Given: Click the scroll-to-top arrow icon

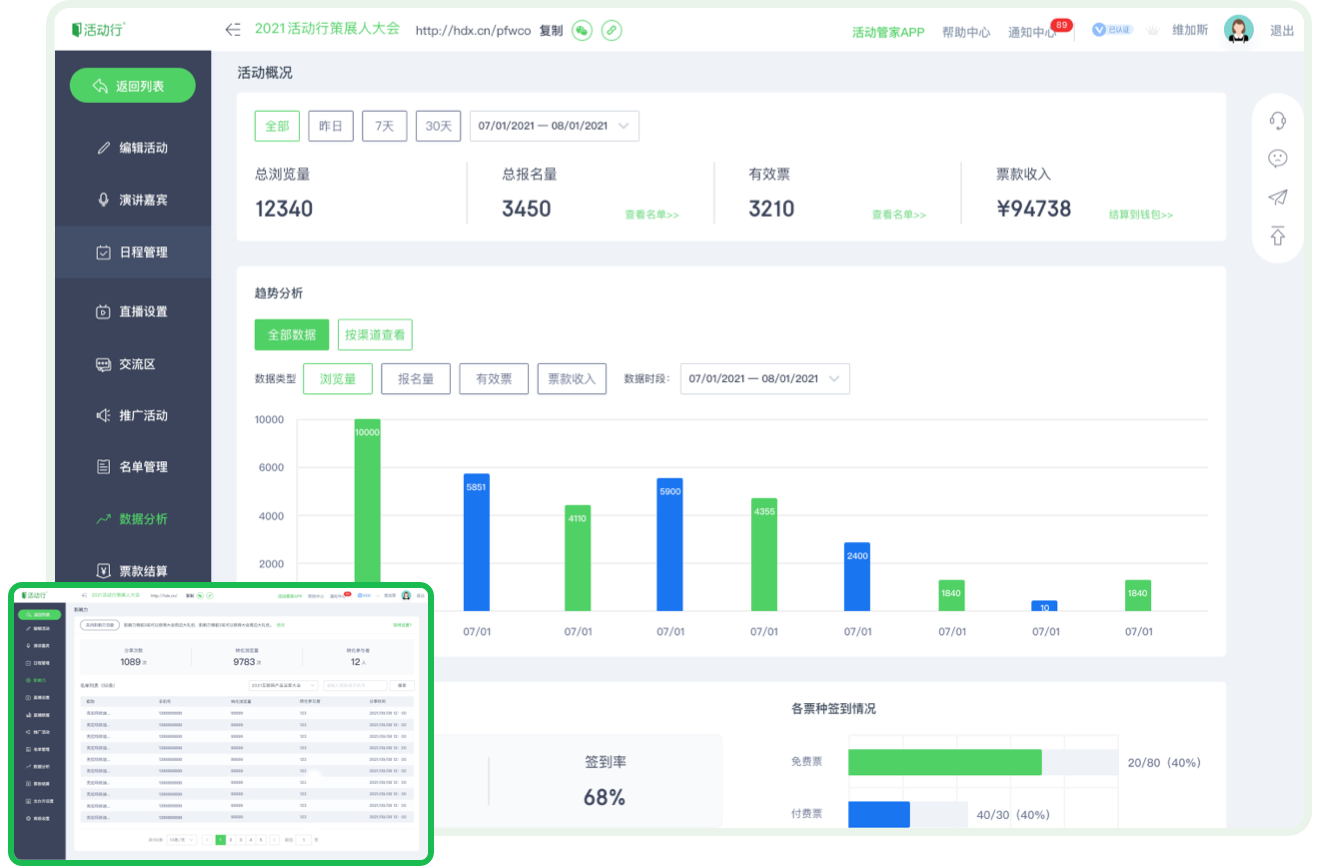Looking at the screenshot, I should [x=1277, y=236].
